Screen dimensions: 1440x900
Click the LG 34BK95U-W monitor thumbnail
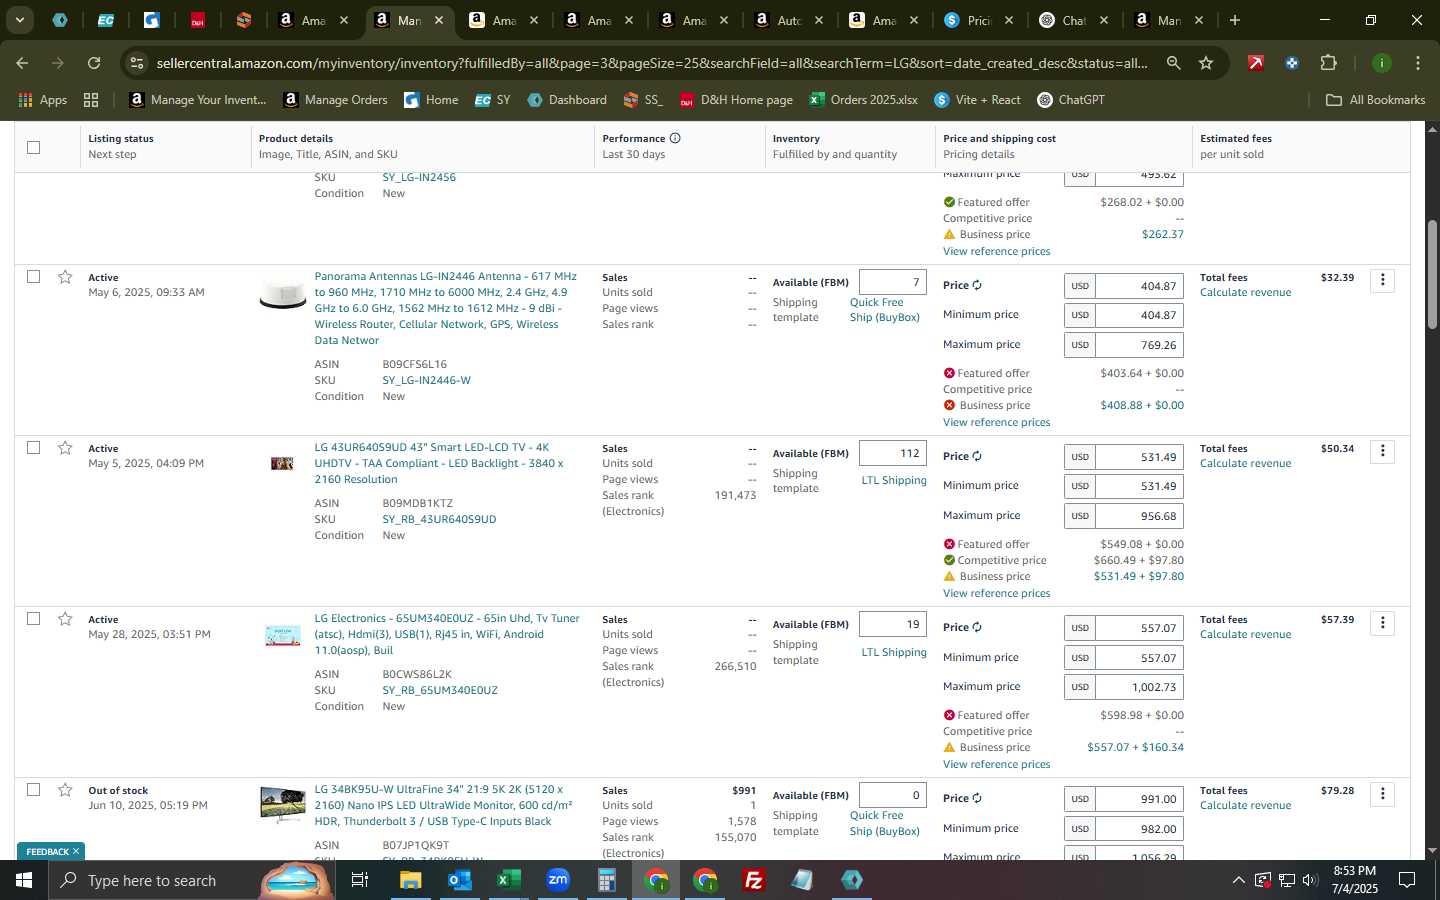click(x=282, y=804)
